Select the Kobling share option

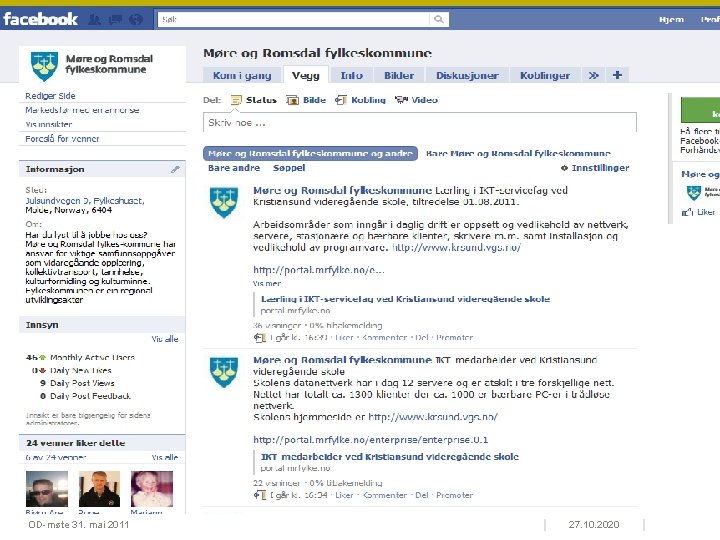pos(360,100)
